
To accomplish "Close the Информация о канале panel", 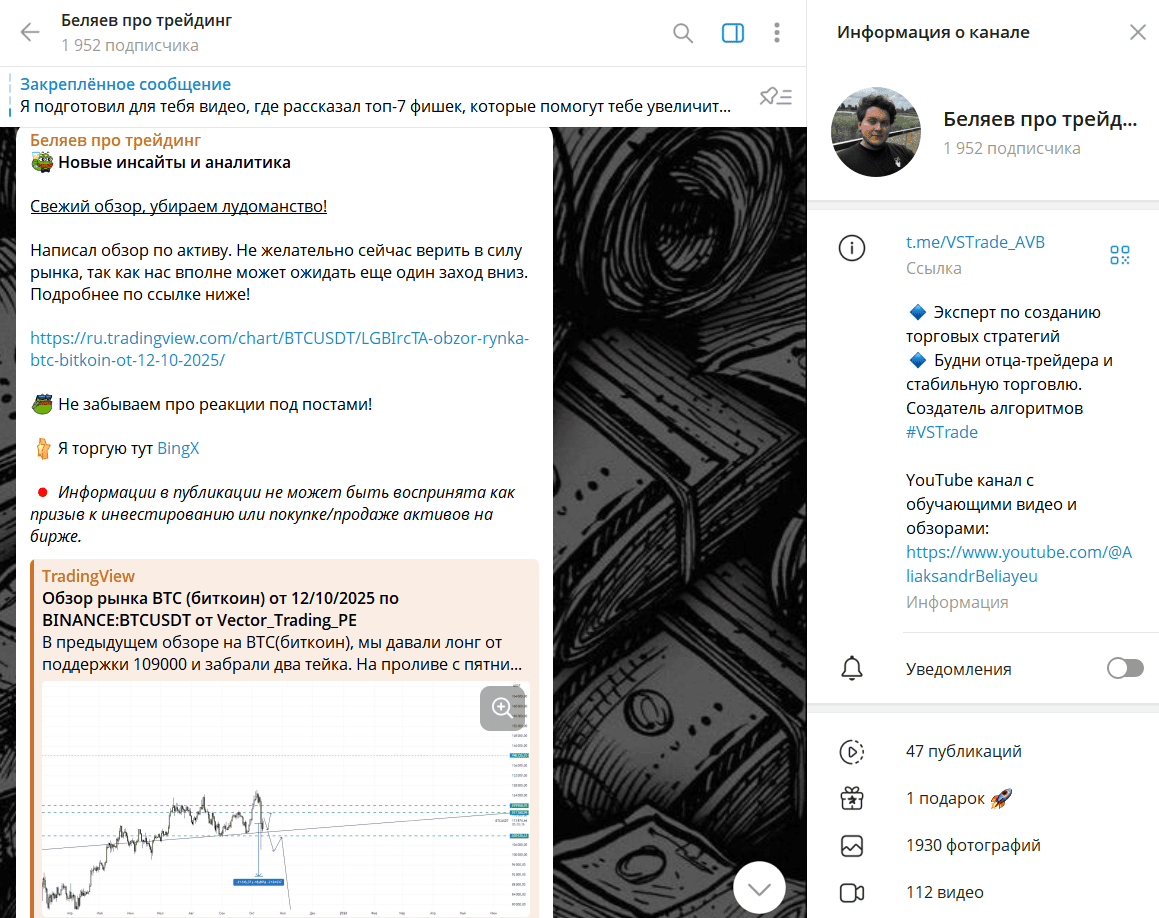I will point(1138,32).
